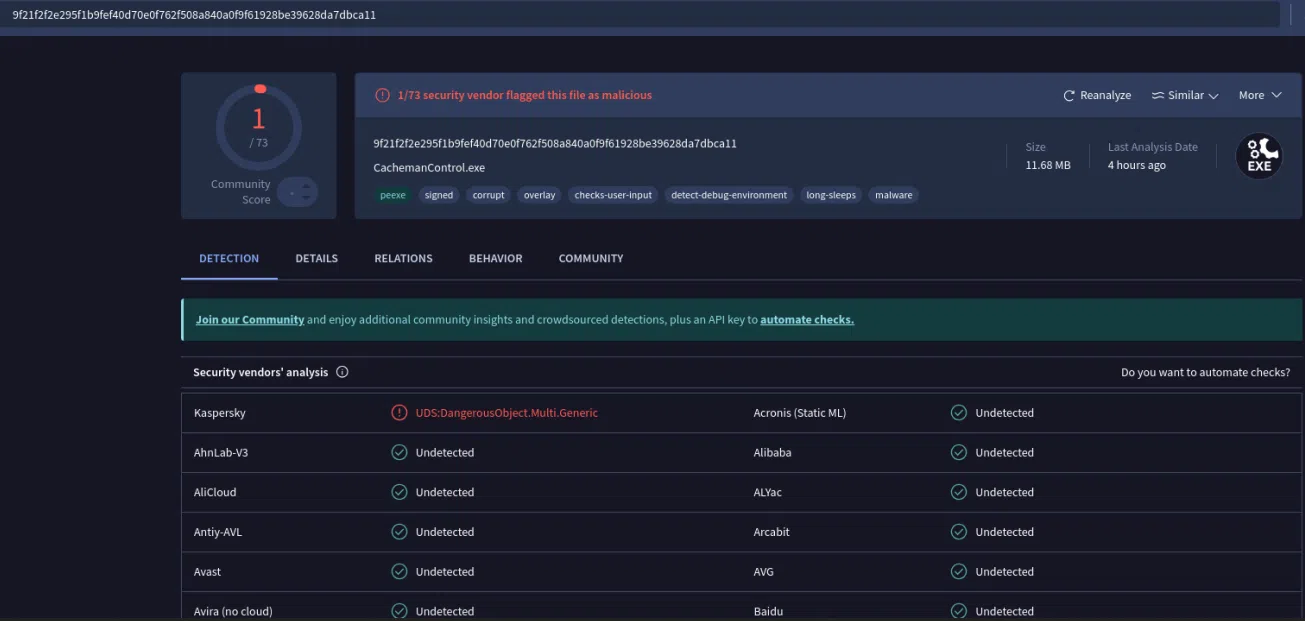The image size is (1305, 621).
Task: Select the COMMUNITY tab
Action: (x=590, y=258)
